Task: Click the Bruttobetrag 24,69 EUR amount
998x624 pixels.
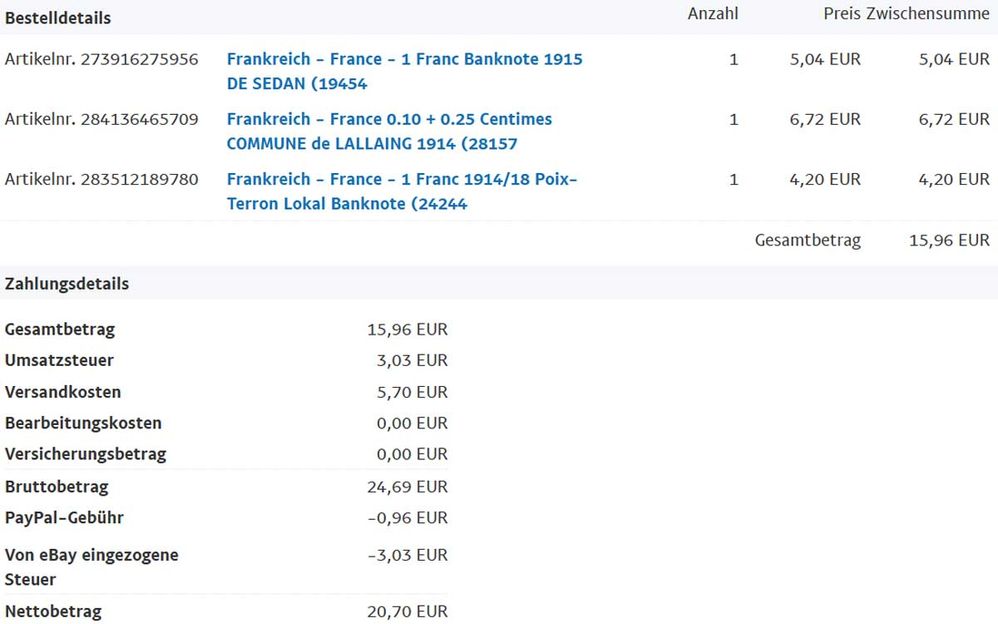Action: point(407,488)
